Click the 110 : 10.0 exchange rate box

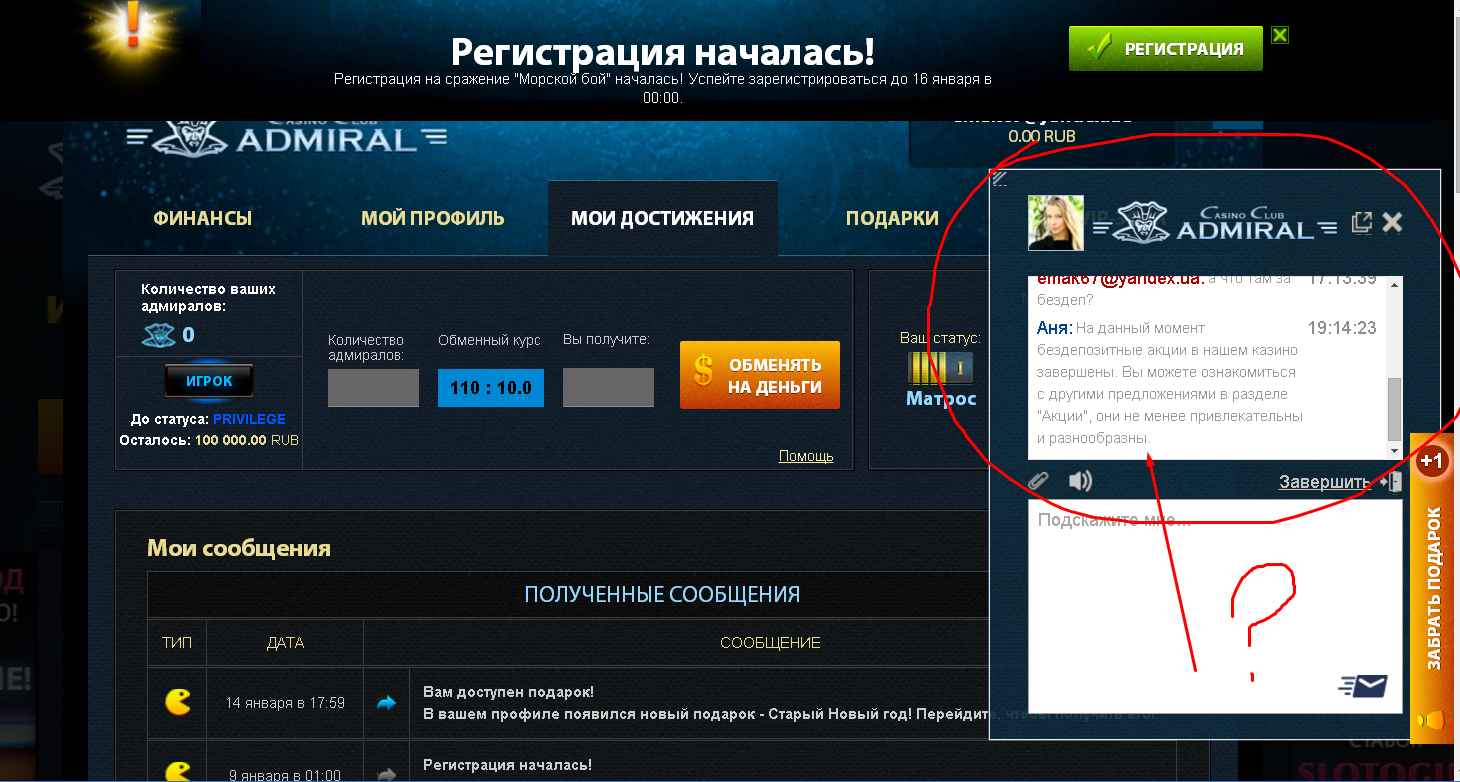click(x=491, y=388)
